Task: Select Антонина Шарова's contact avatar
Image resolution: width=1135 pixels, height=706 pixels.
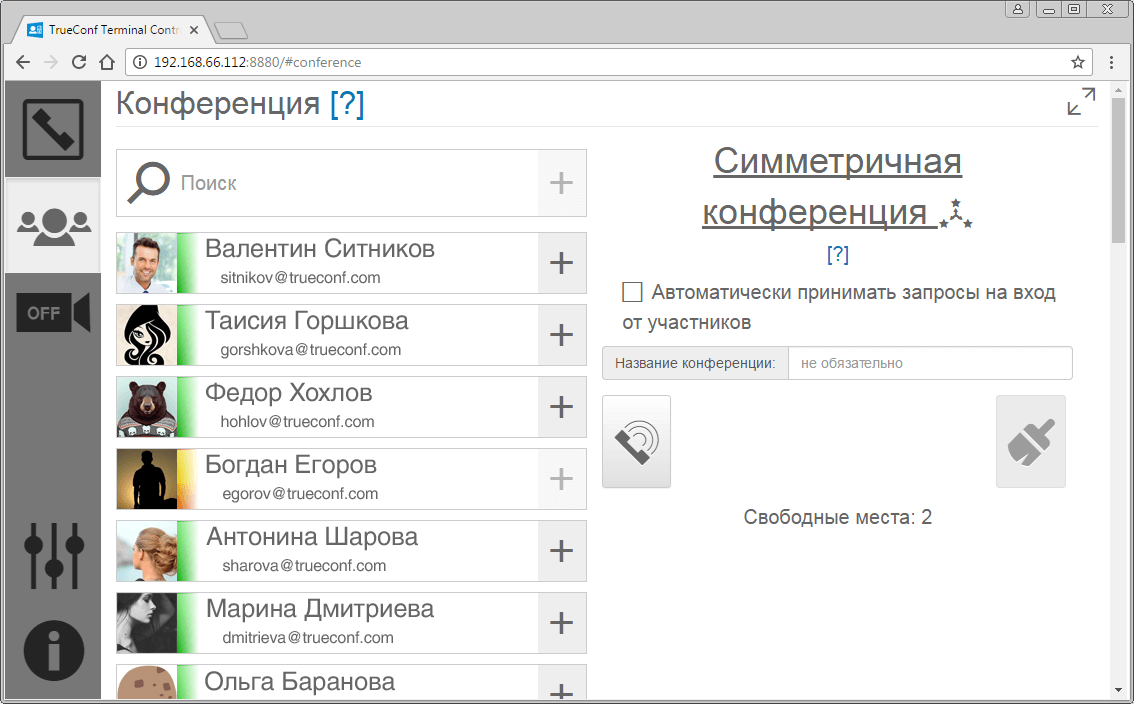Action: [147, 551]
